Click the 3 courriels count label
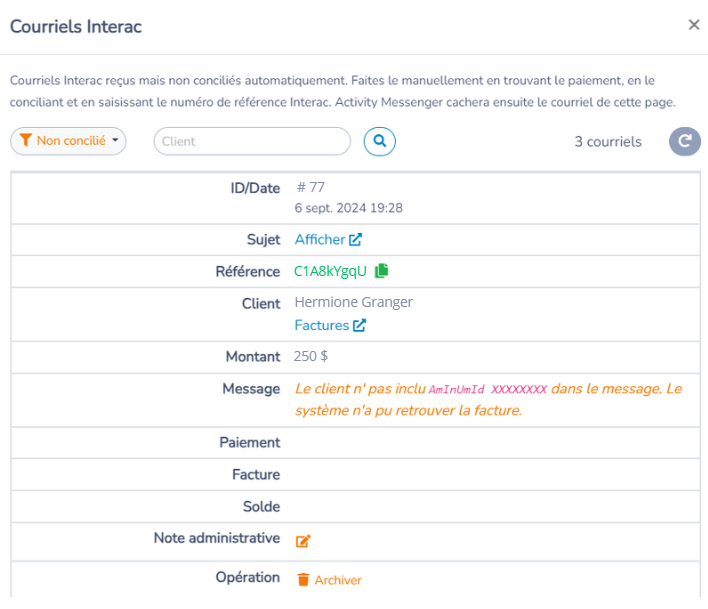 tap(608, 141)
